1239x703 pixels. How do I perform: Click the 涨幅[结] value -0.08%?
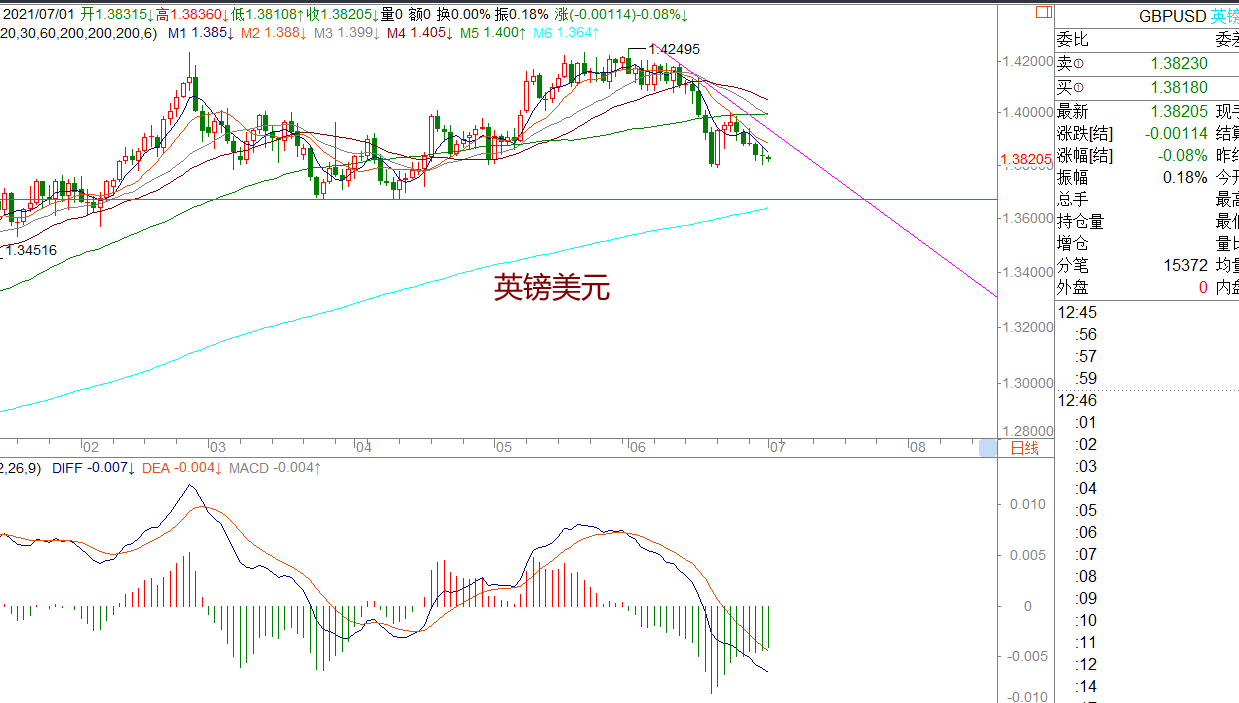(x=1183, y=156)
